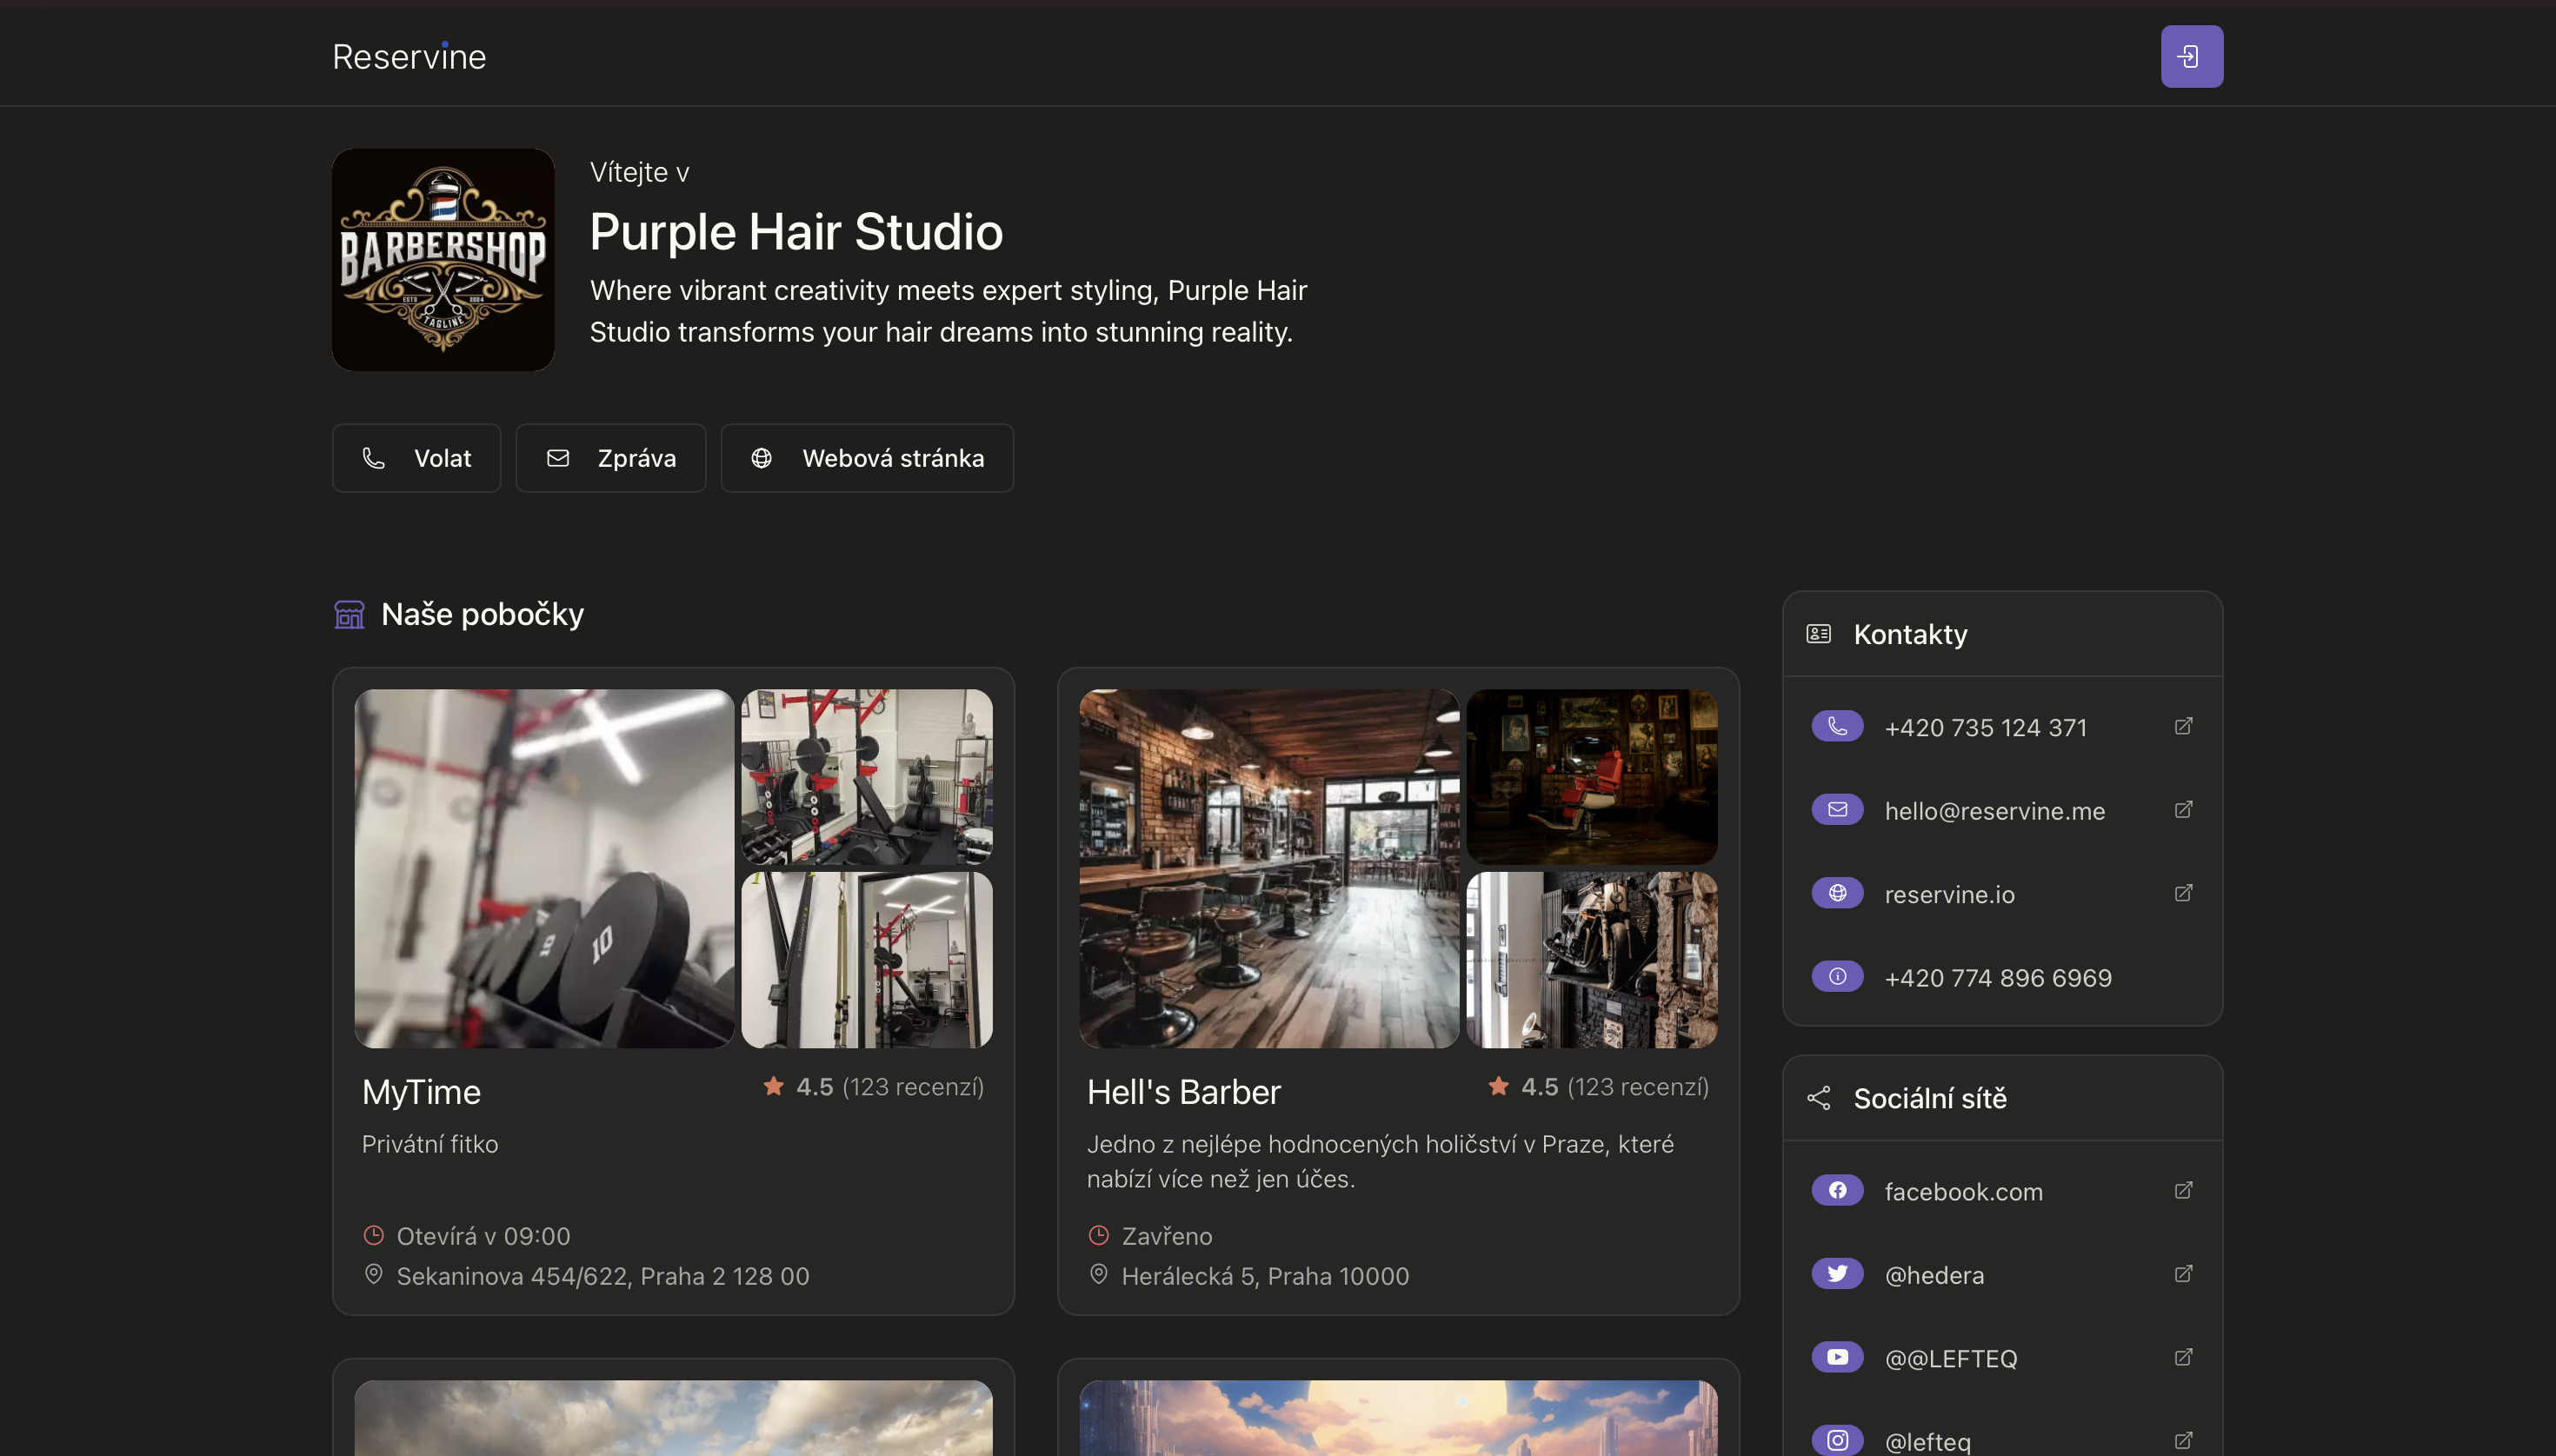Image resolution: width=2556 pixels, height=1456 pixels.
Task: Click the globe icon beside reservine.io
Action: pos(1837,893)
